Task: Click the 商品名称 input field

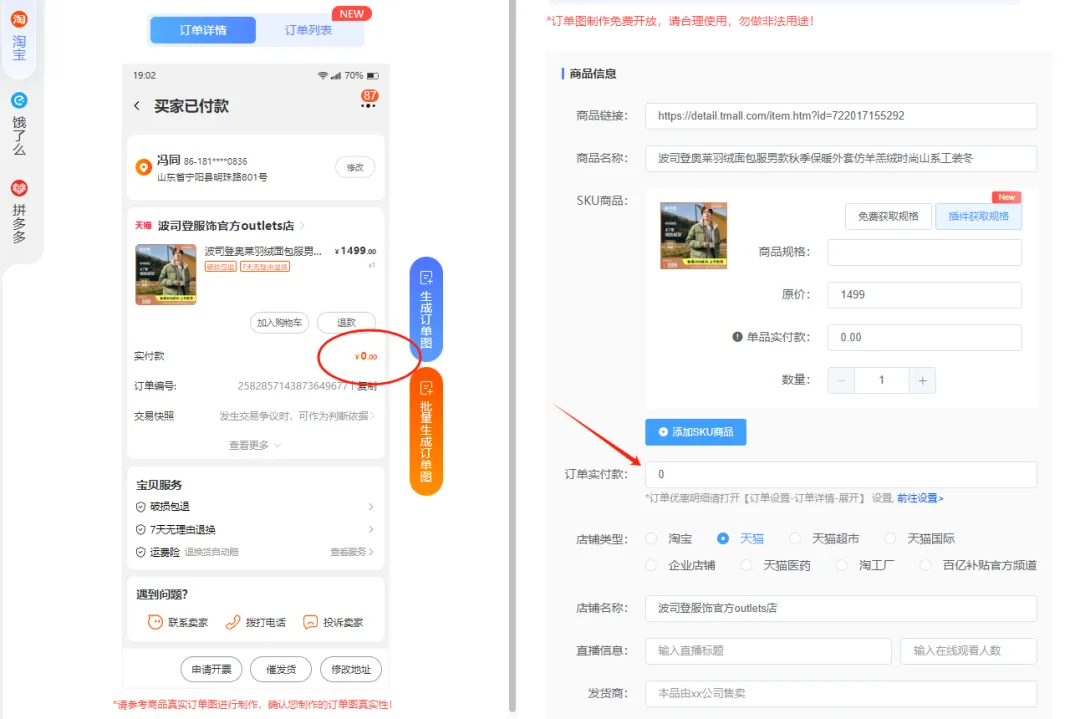Action: click(x=840, y=158)
